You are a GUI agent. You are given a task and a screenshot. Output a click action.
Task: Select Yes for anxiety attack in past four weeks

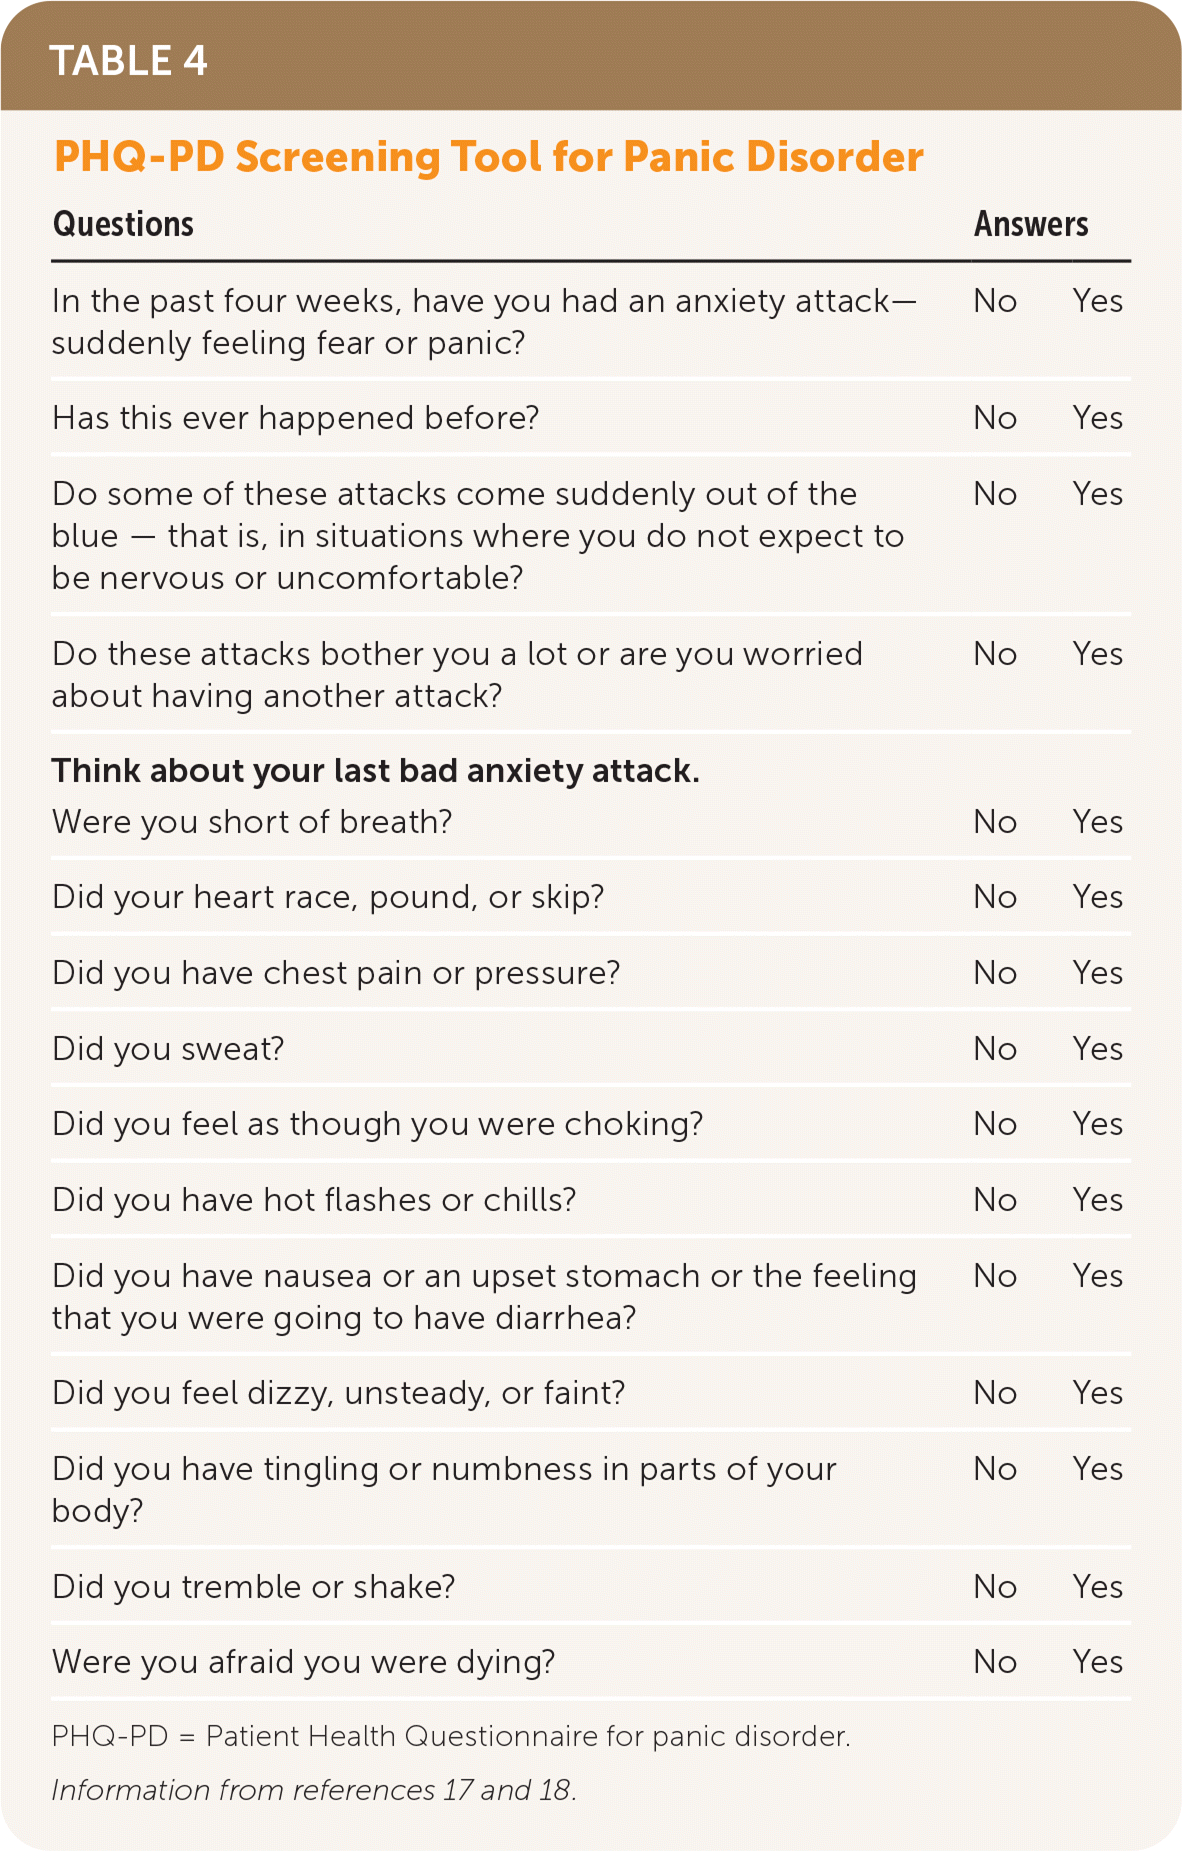click(x=1097, y=301)
